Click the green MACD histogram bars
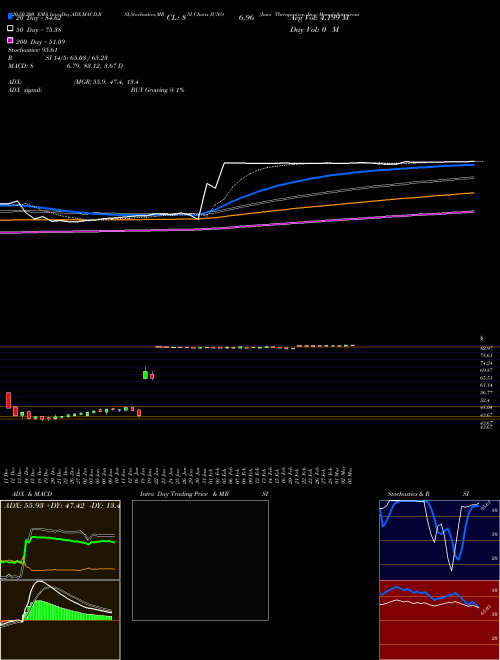The height and width of the screenshot is (660, 500). 67,611
